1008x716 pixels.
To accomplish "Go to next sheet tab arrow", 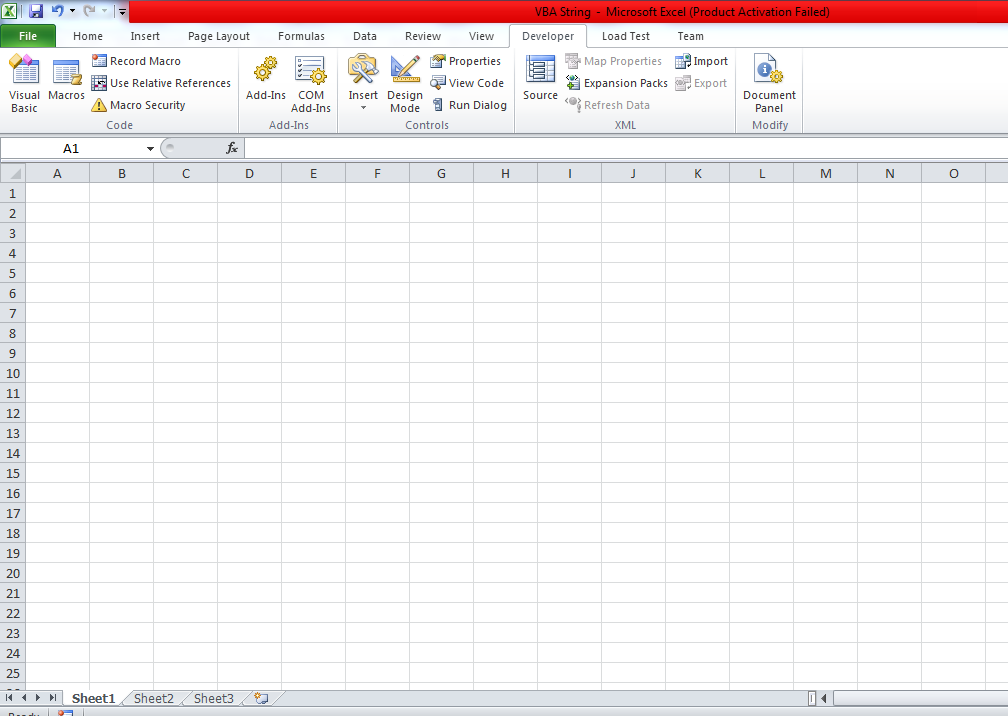I will (38, 697).
